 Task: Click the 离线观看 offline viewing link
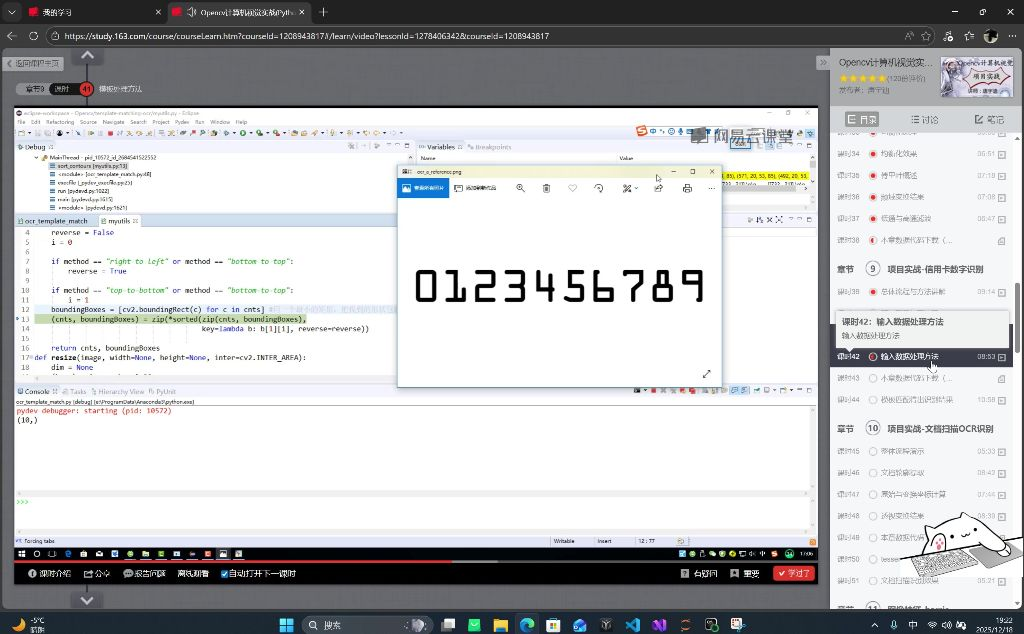193,574
